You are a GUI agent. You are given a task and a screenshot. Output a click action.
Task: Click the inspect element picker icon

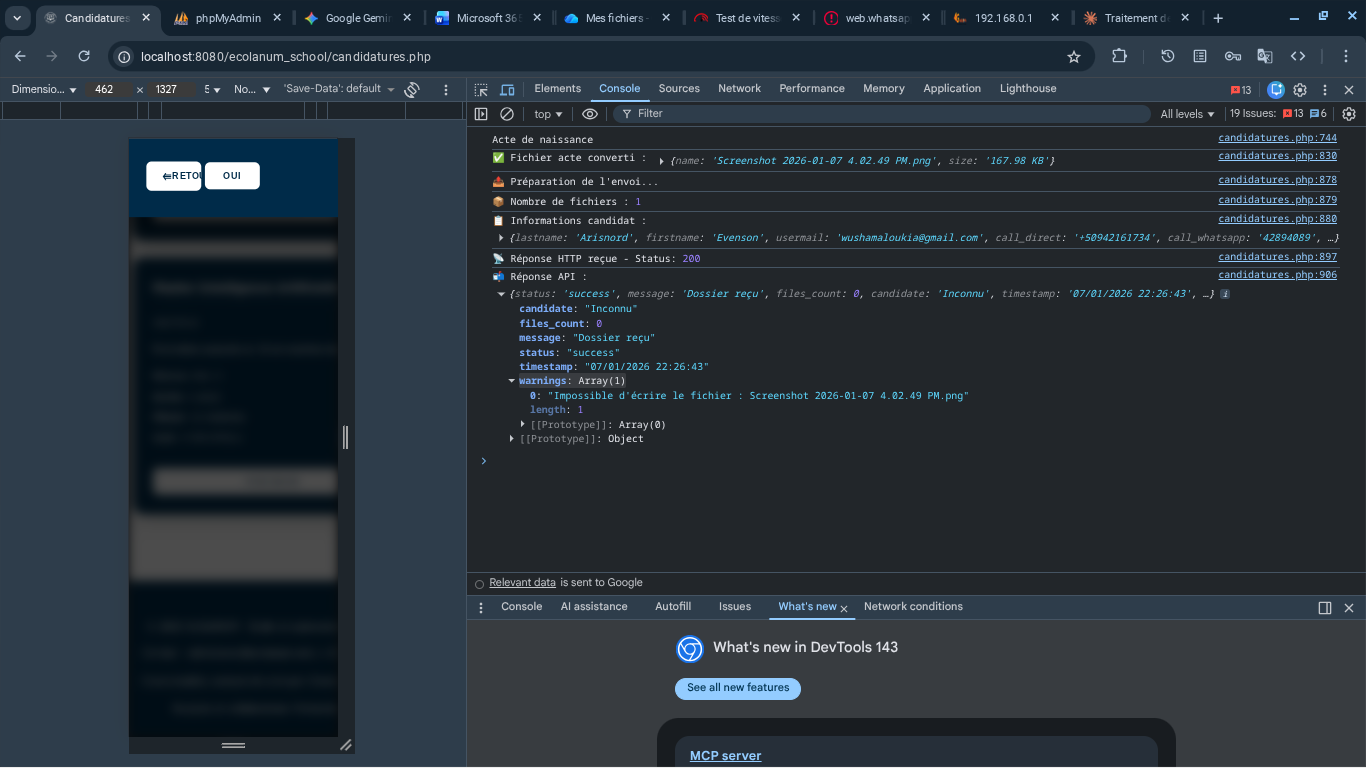481,89
